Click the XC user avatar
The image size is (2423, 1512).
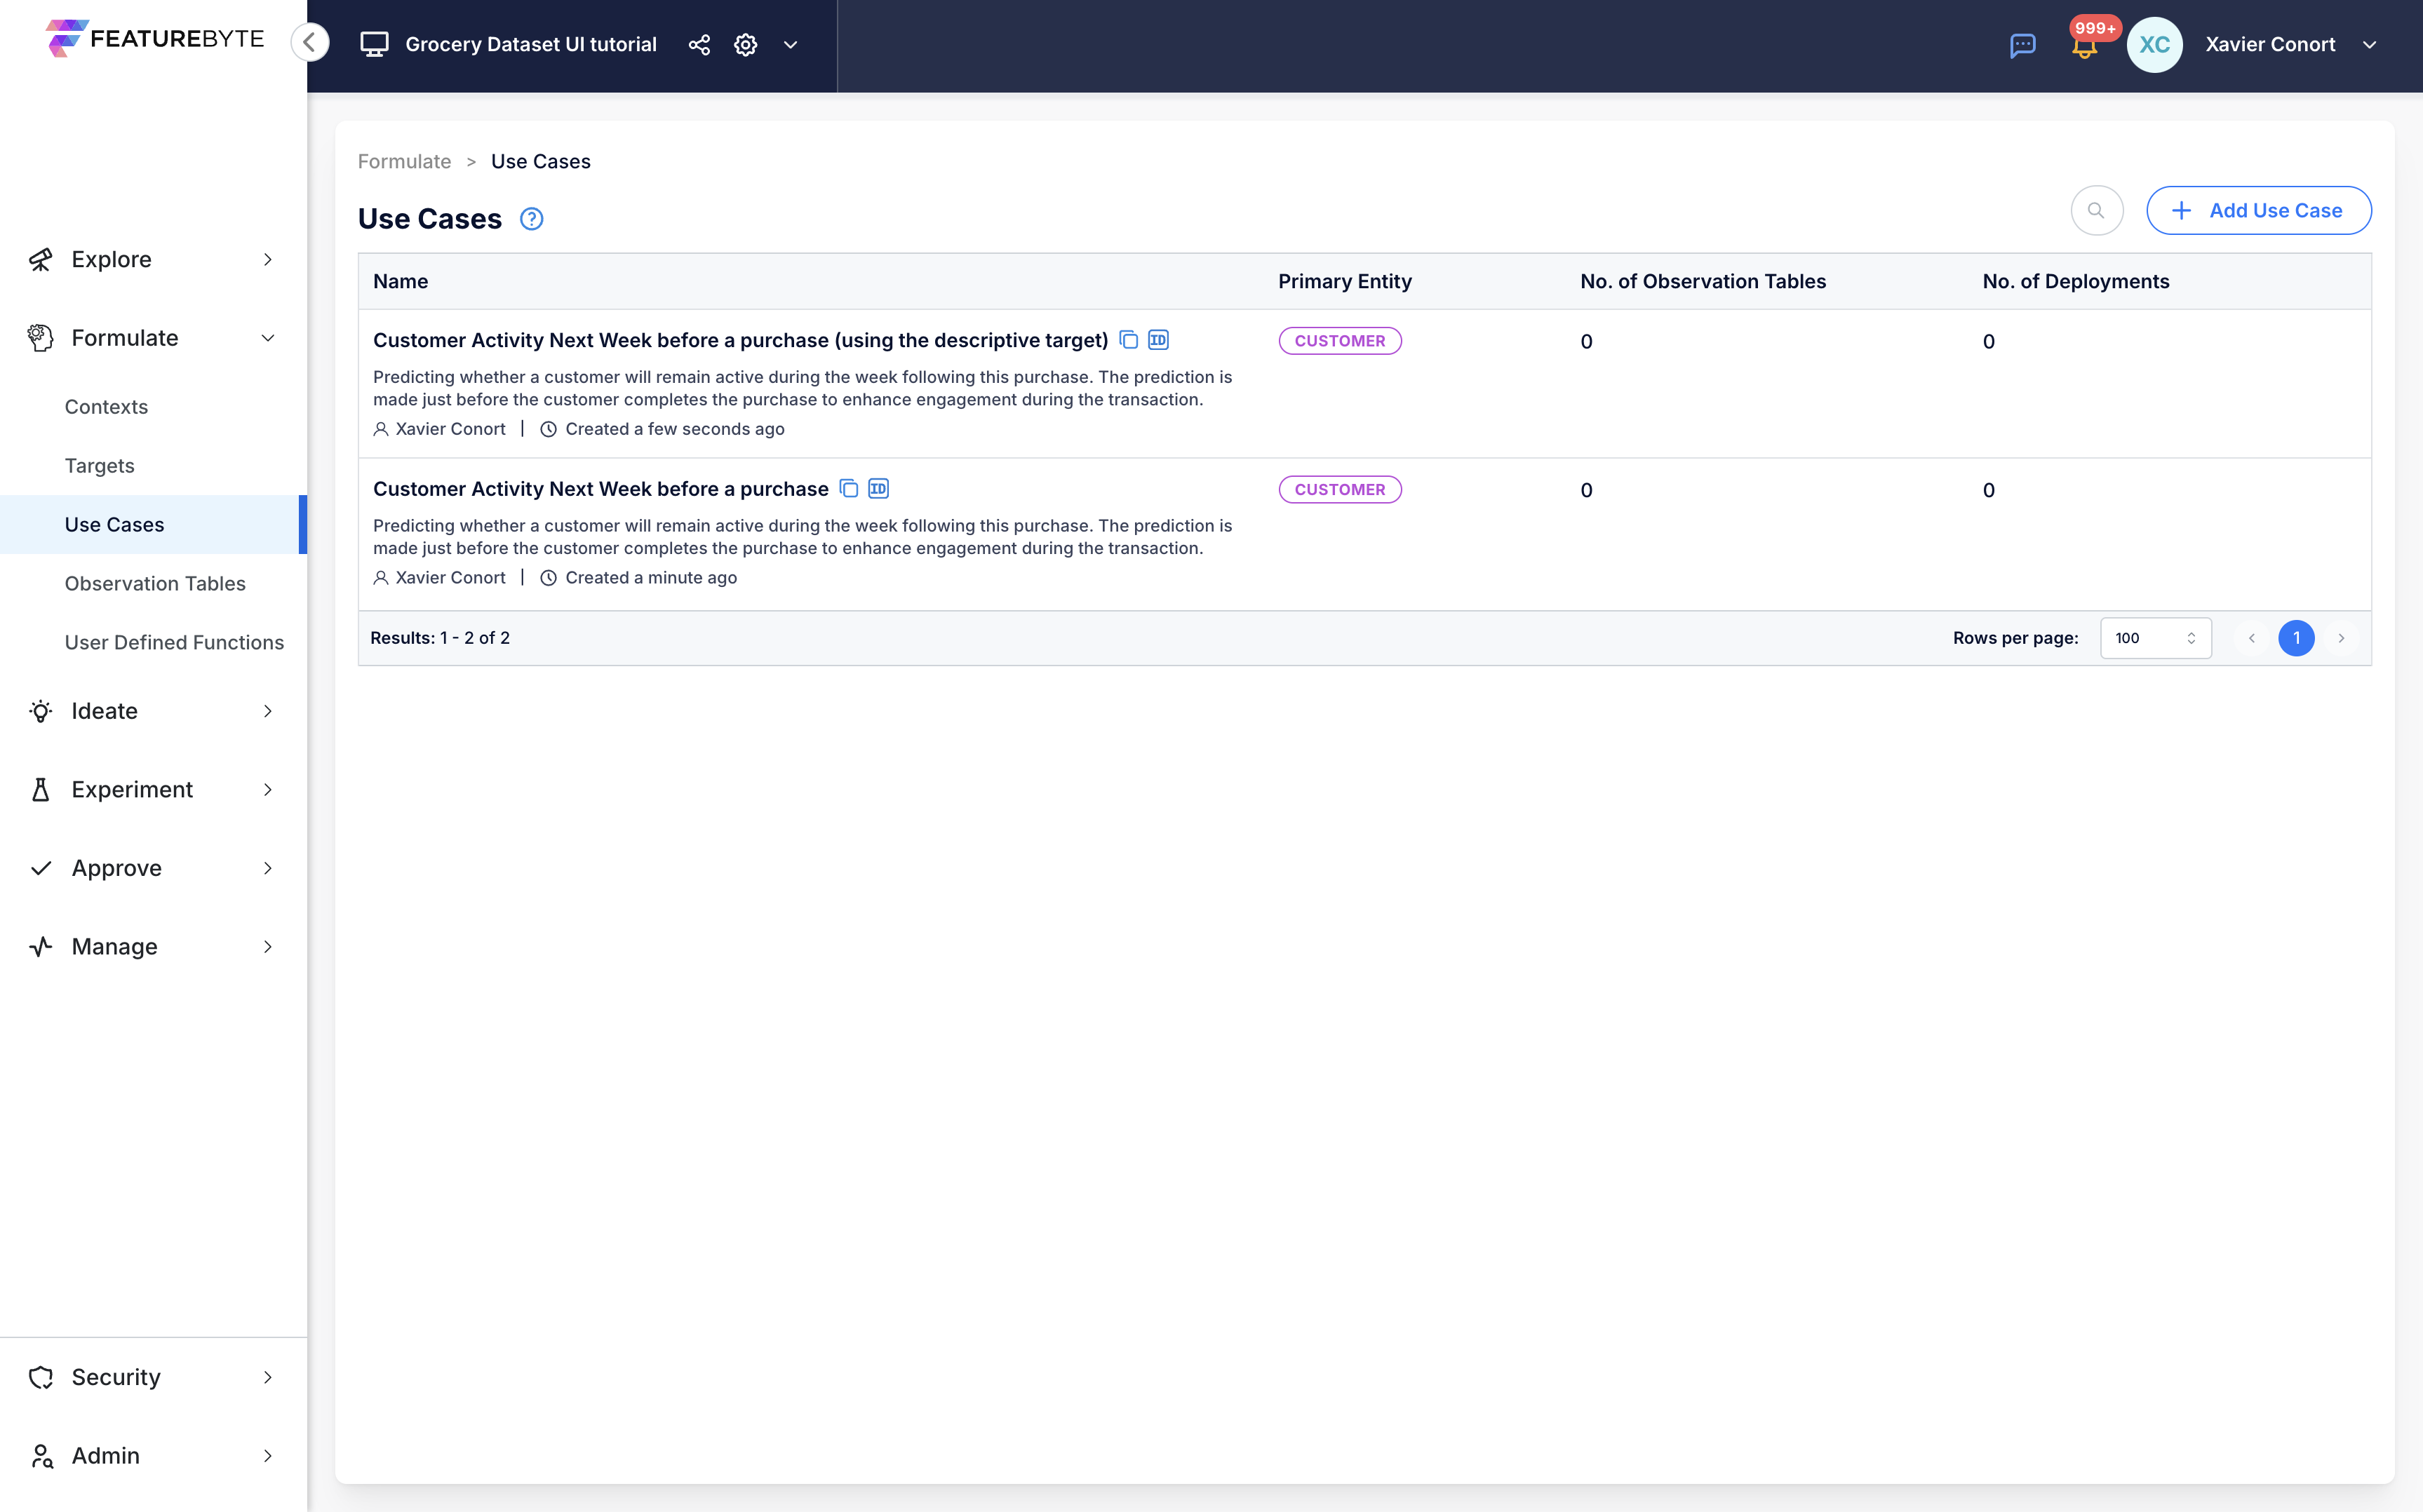click(2154, 45)
